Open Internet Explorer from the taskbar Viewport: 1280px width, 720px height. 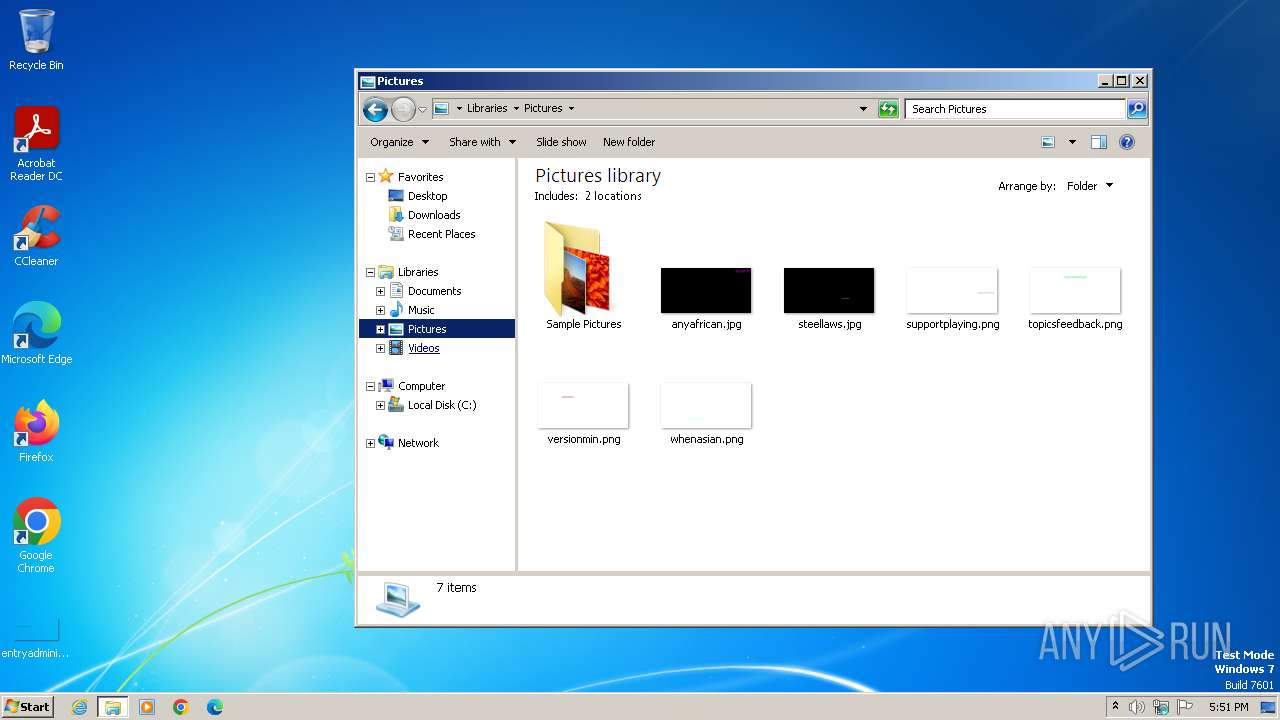tap(79, 707)
